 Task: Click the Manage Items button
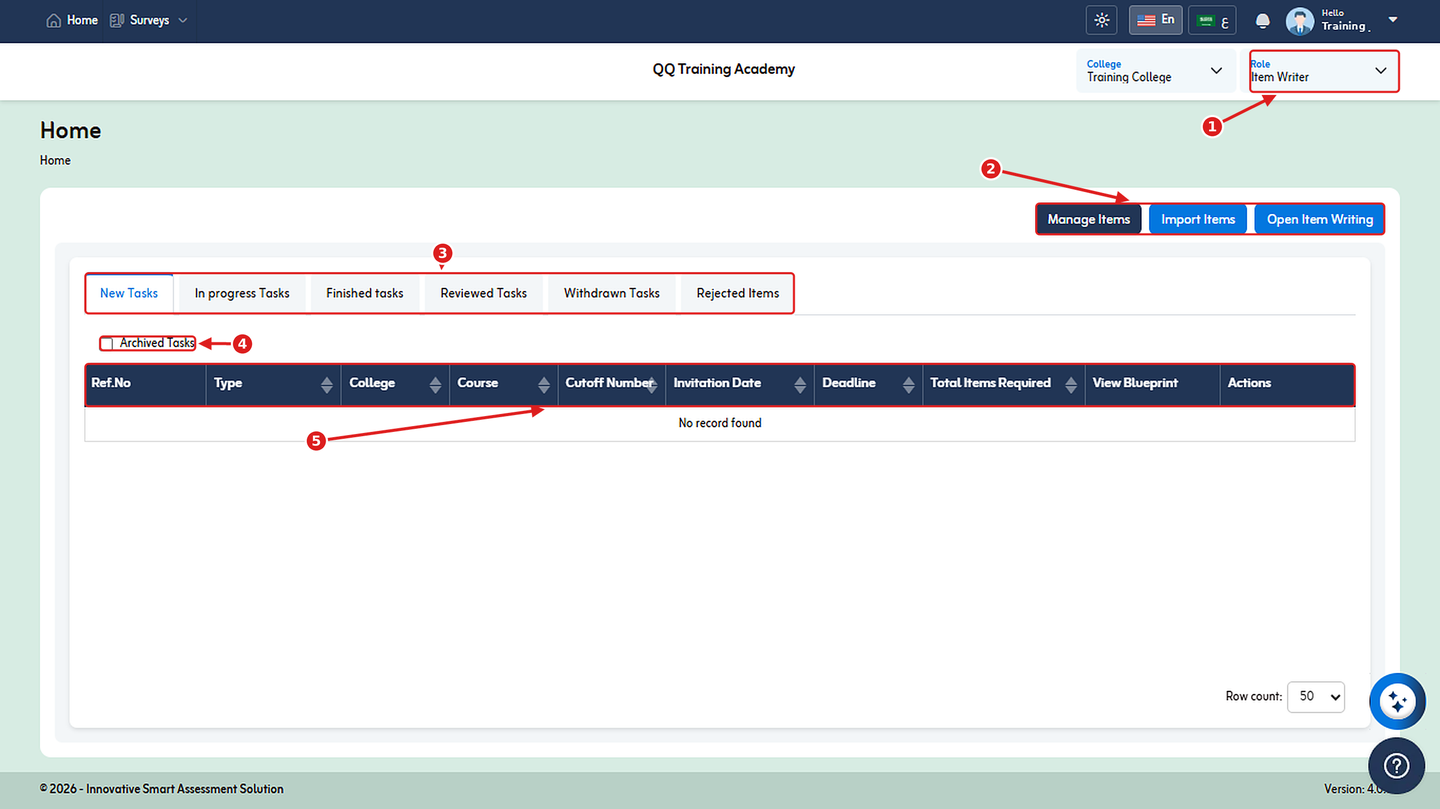pyautogui.click(x=1088, y=219)
